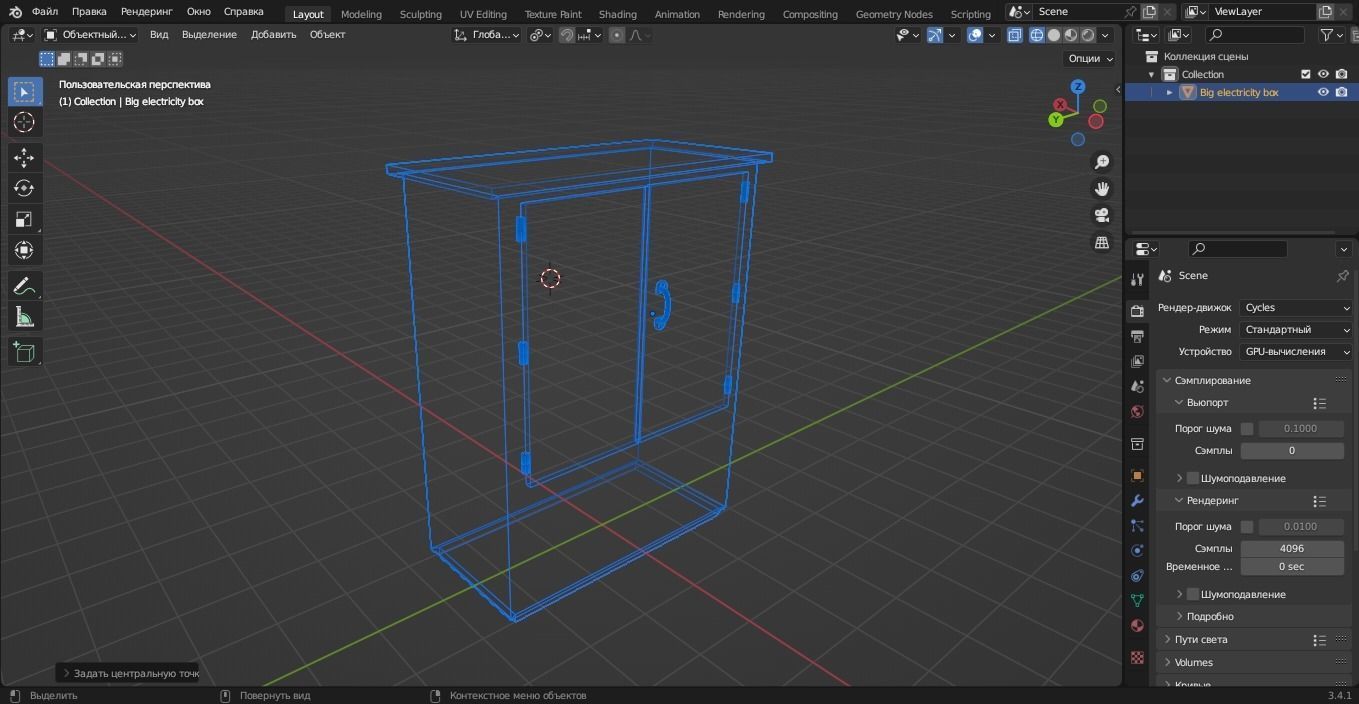Open the Object Constraints properties tab
The height and width of the screenshot is (704, 1359).
coord(1137,576)
